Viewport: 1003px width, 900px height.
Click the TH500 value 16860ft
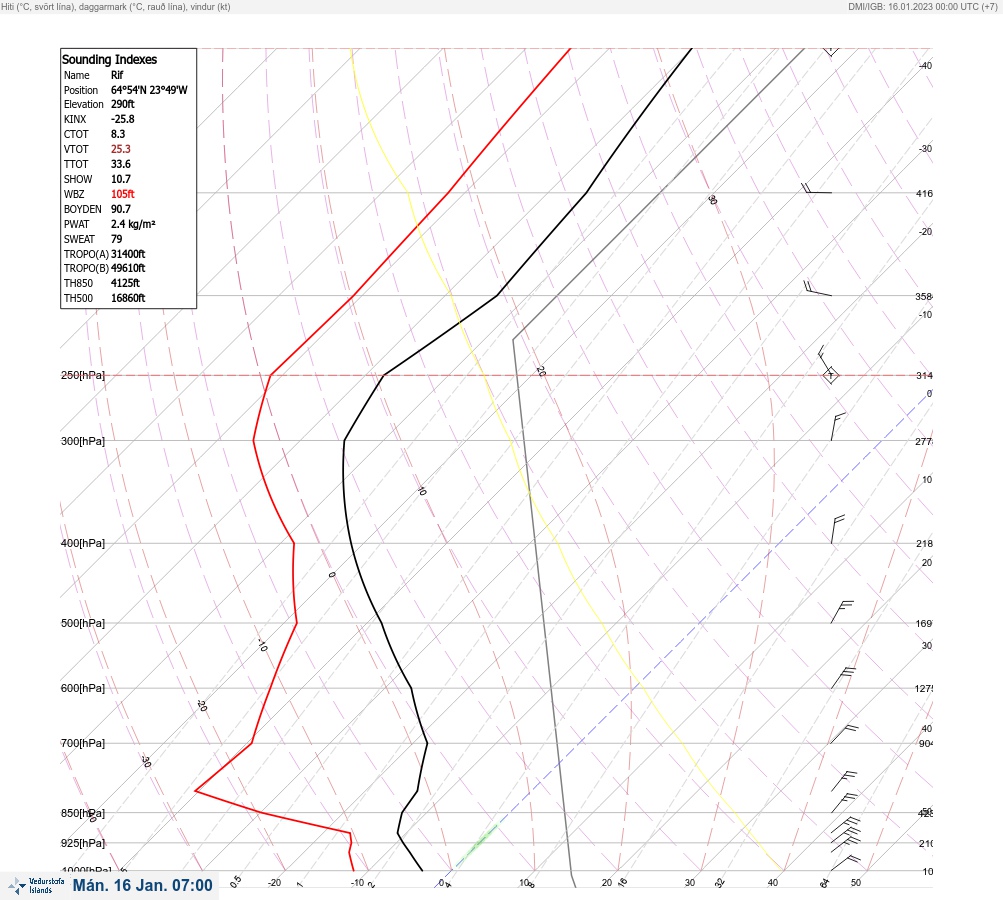point(128,298)
